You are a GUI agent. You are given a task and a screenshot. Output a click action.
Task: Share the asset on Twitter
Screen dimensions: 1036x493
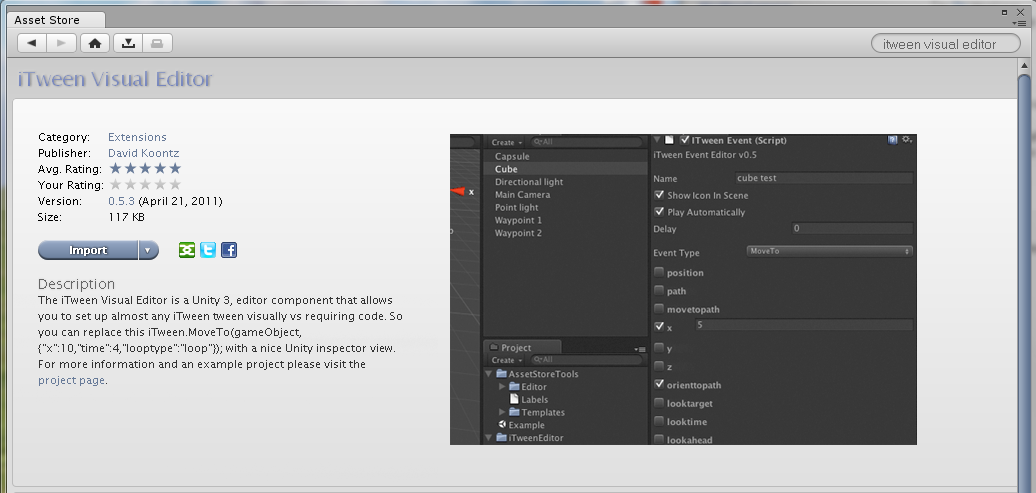(x=207, y=250)
